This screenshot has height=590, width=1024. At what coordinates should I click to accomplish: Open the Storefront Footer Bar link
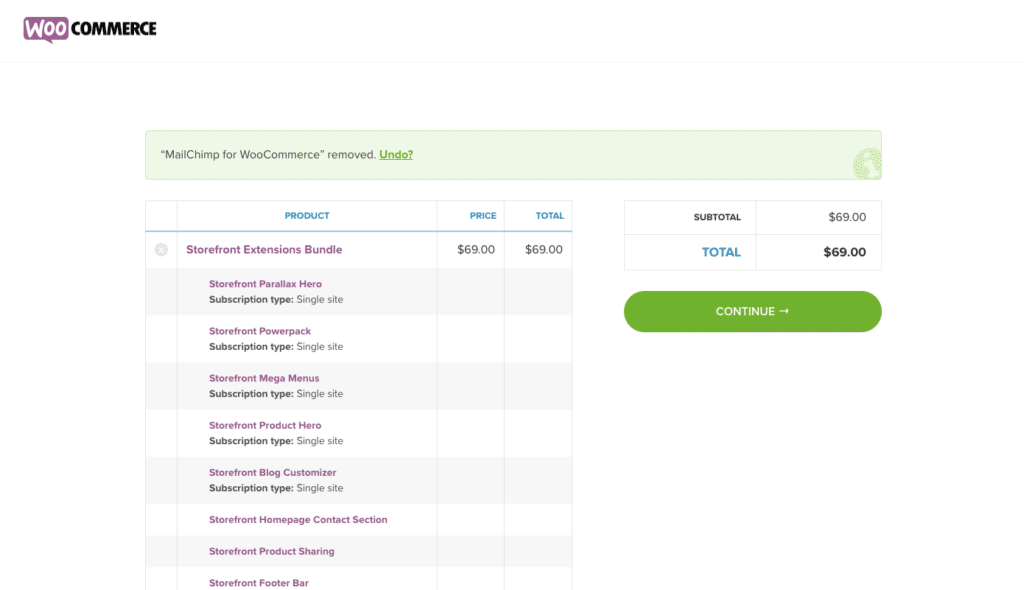(258, 583)
